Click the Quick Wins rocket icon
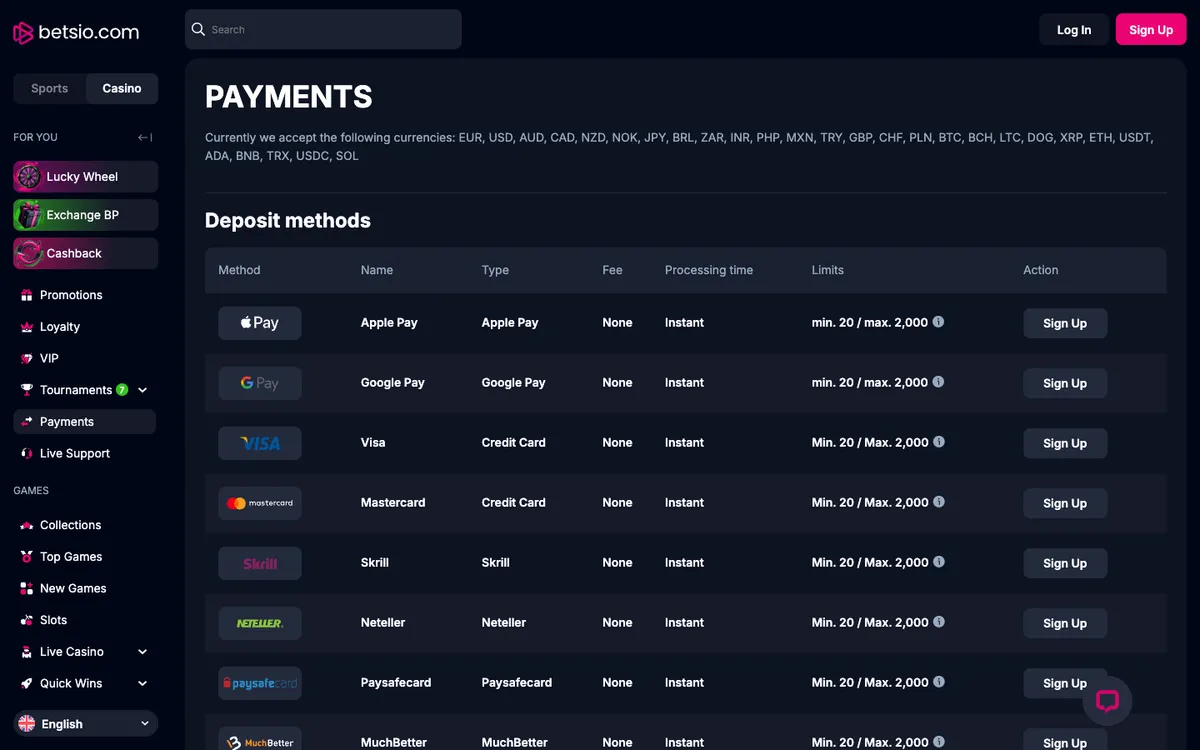 tap(27, 683)
